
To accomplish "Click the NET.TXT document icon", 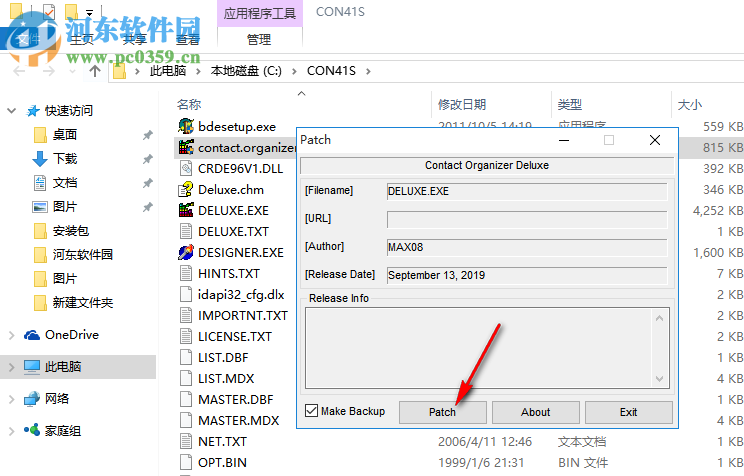I will coord(186,441).
